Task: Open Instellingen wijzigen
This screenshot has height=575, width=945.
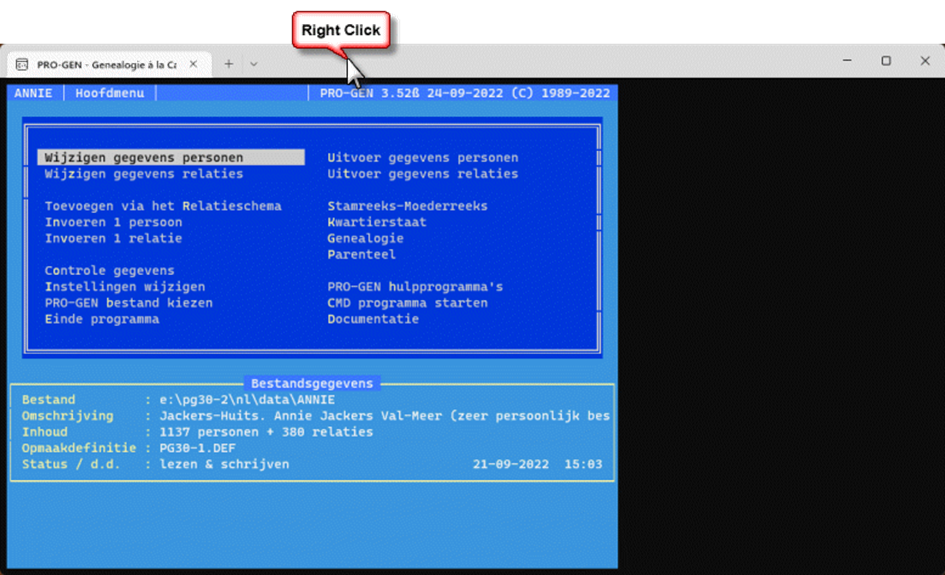Action: pos(125,287)
